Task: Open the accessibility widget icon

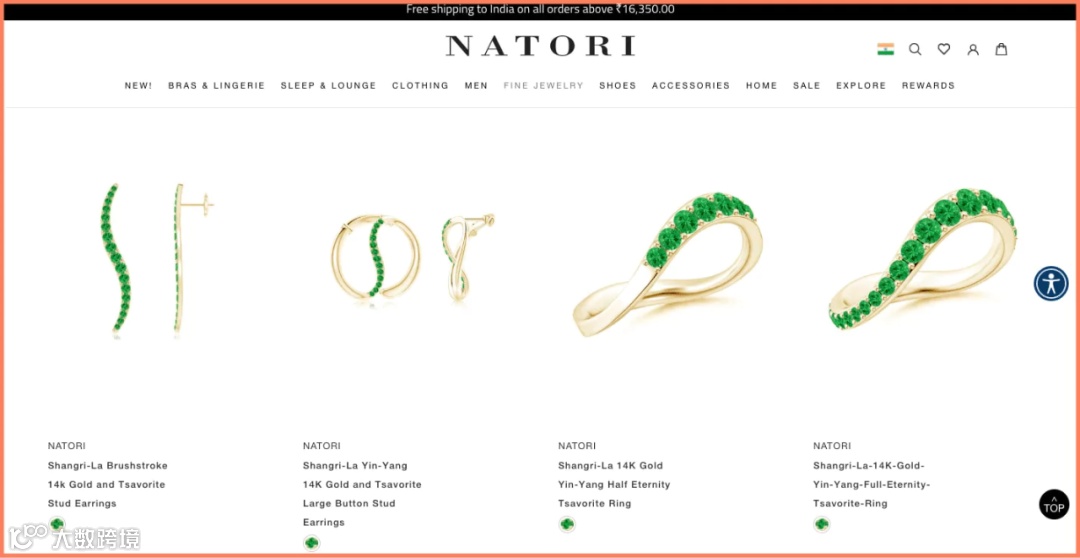Action: (x=1051, y=283)
